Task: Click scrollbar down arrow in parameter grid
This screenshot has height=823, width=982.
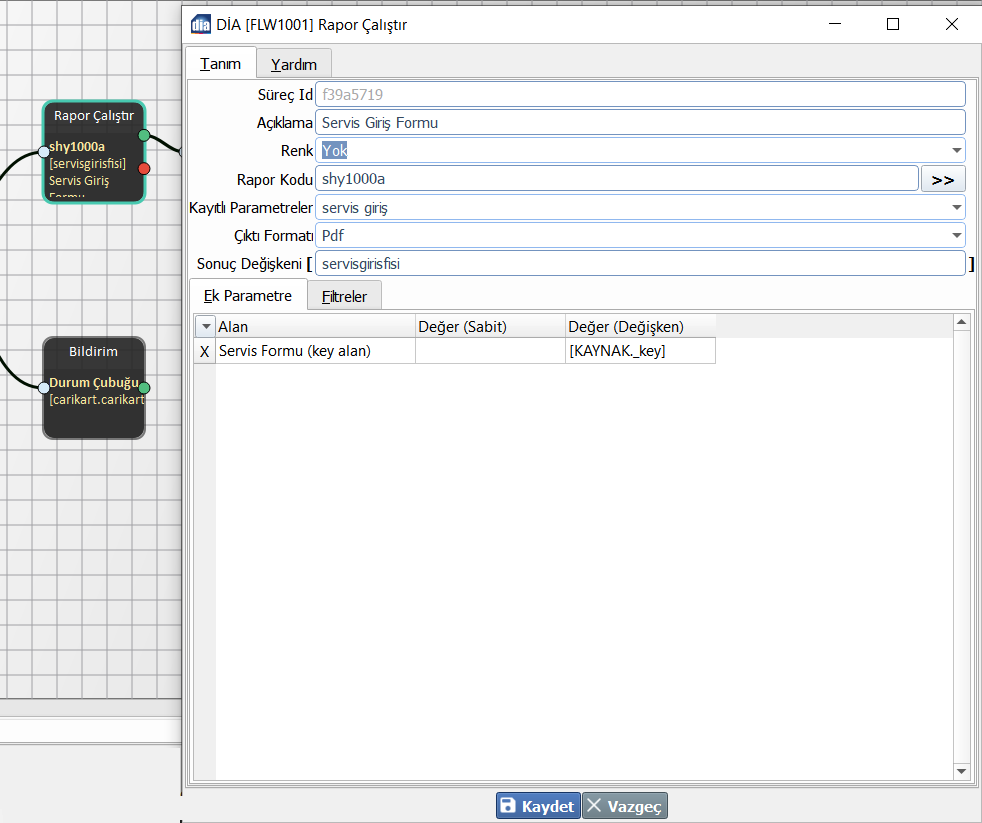Action: coord(962,771)
